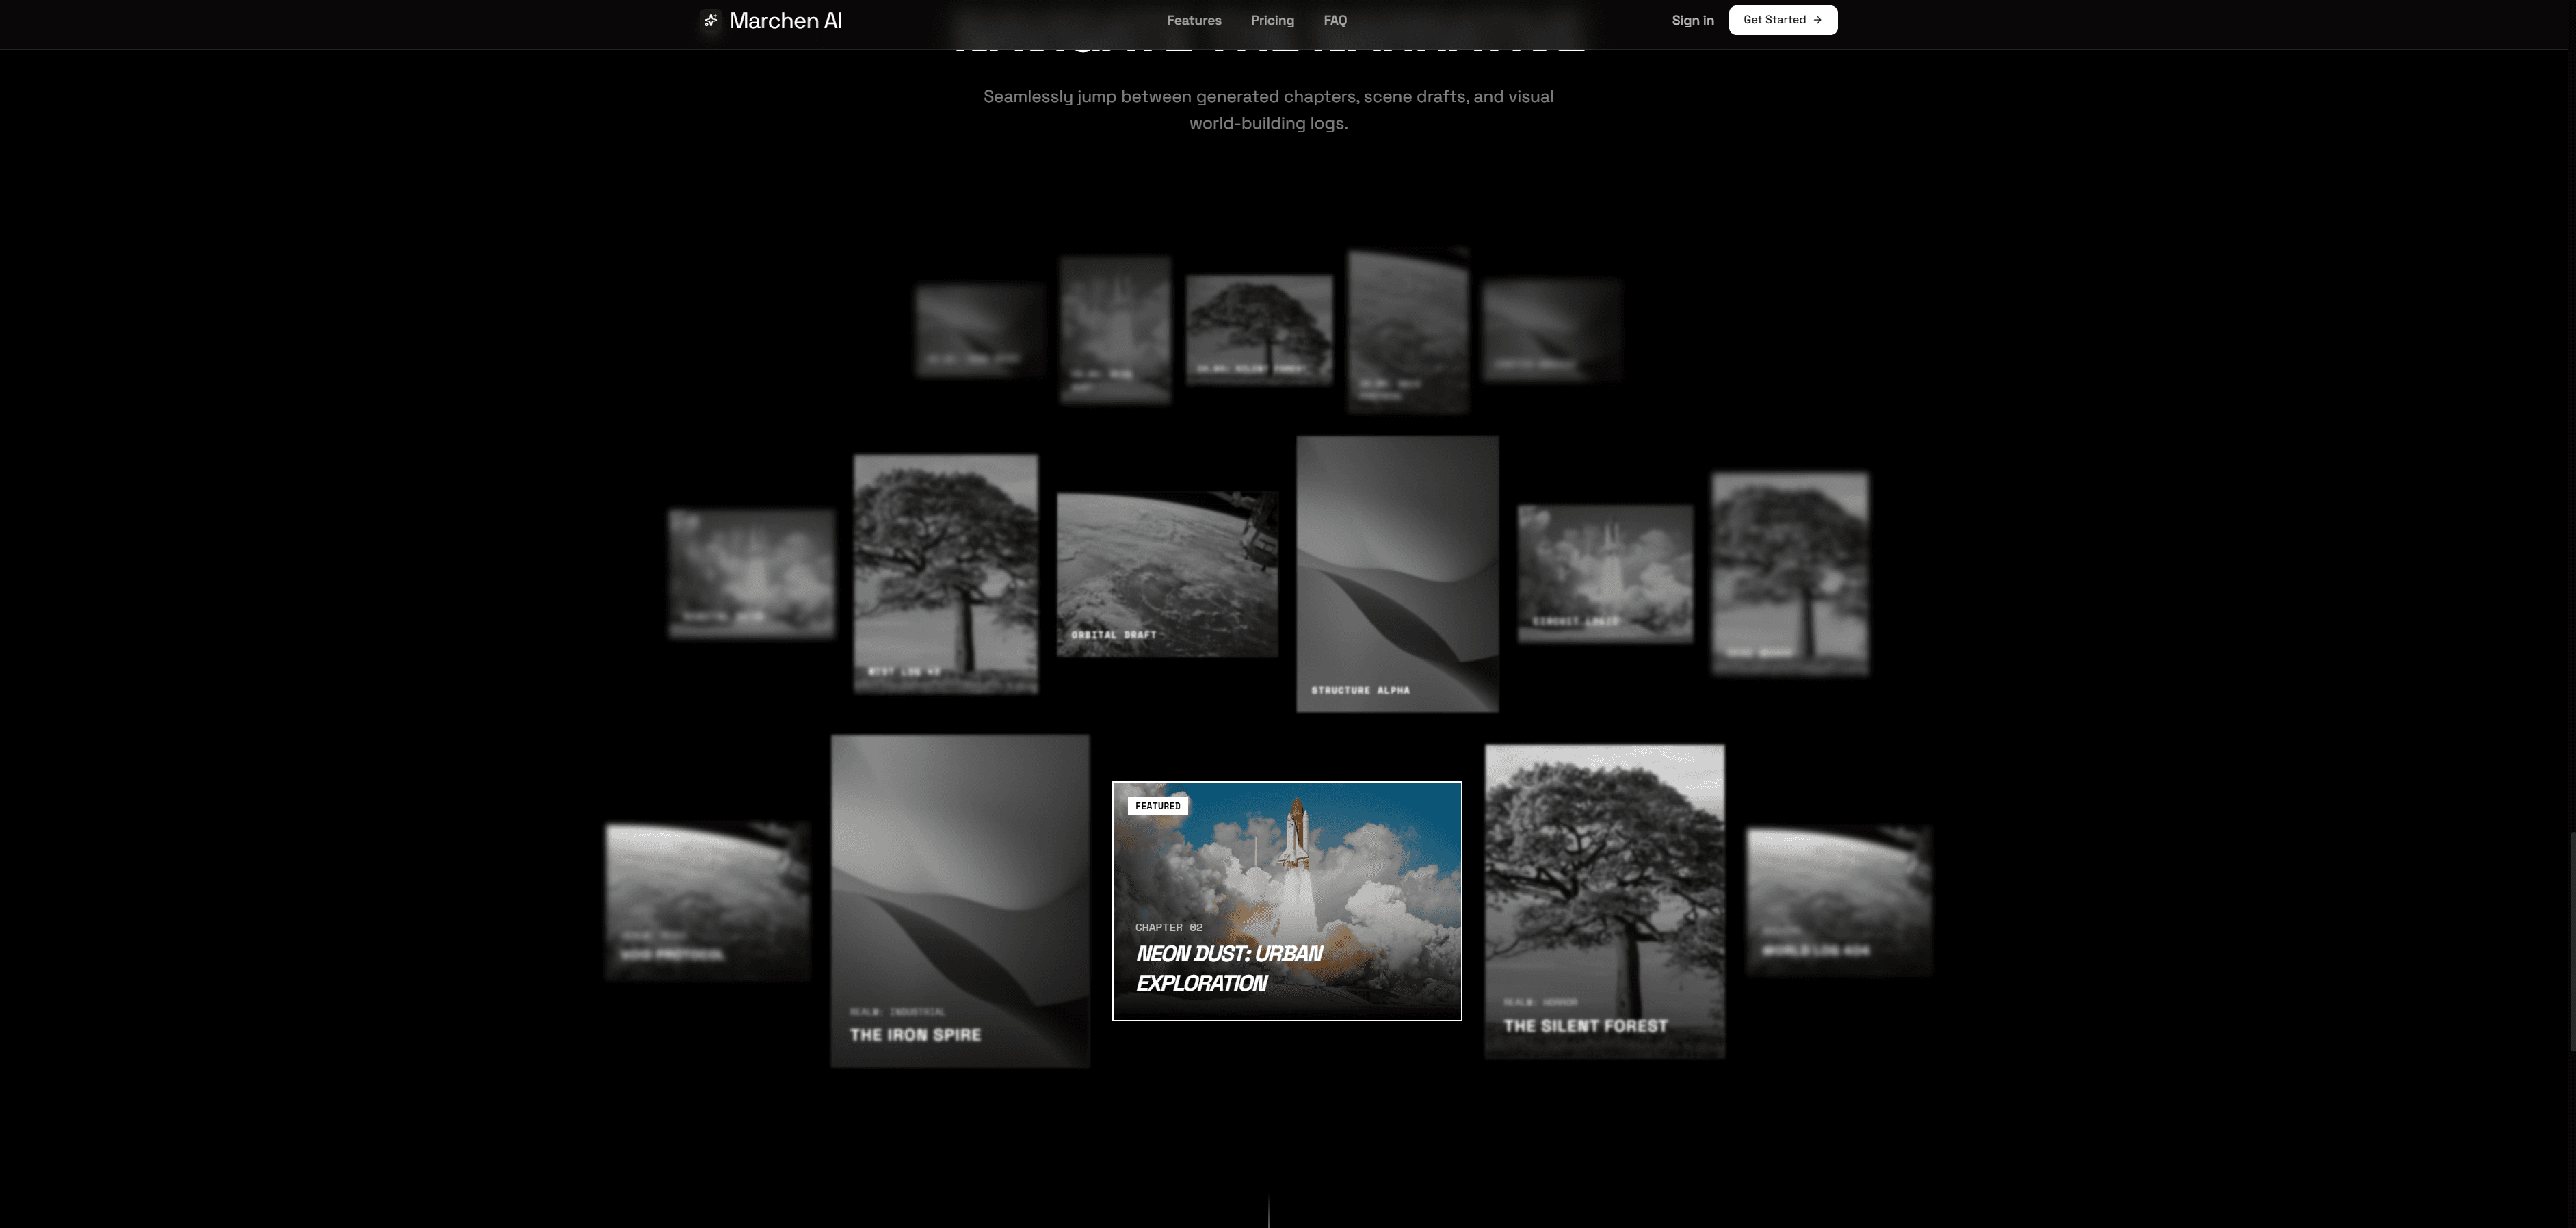
Task: Click the blurred Void Protocol earth card
Action: 707,900
